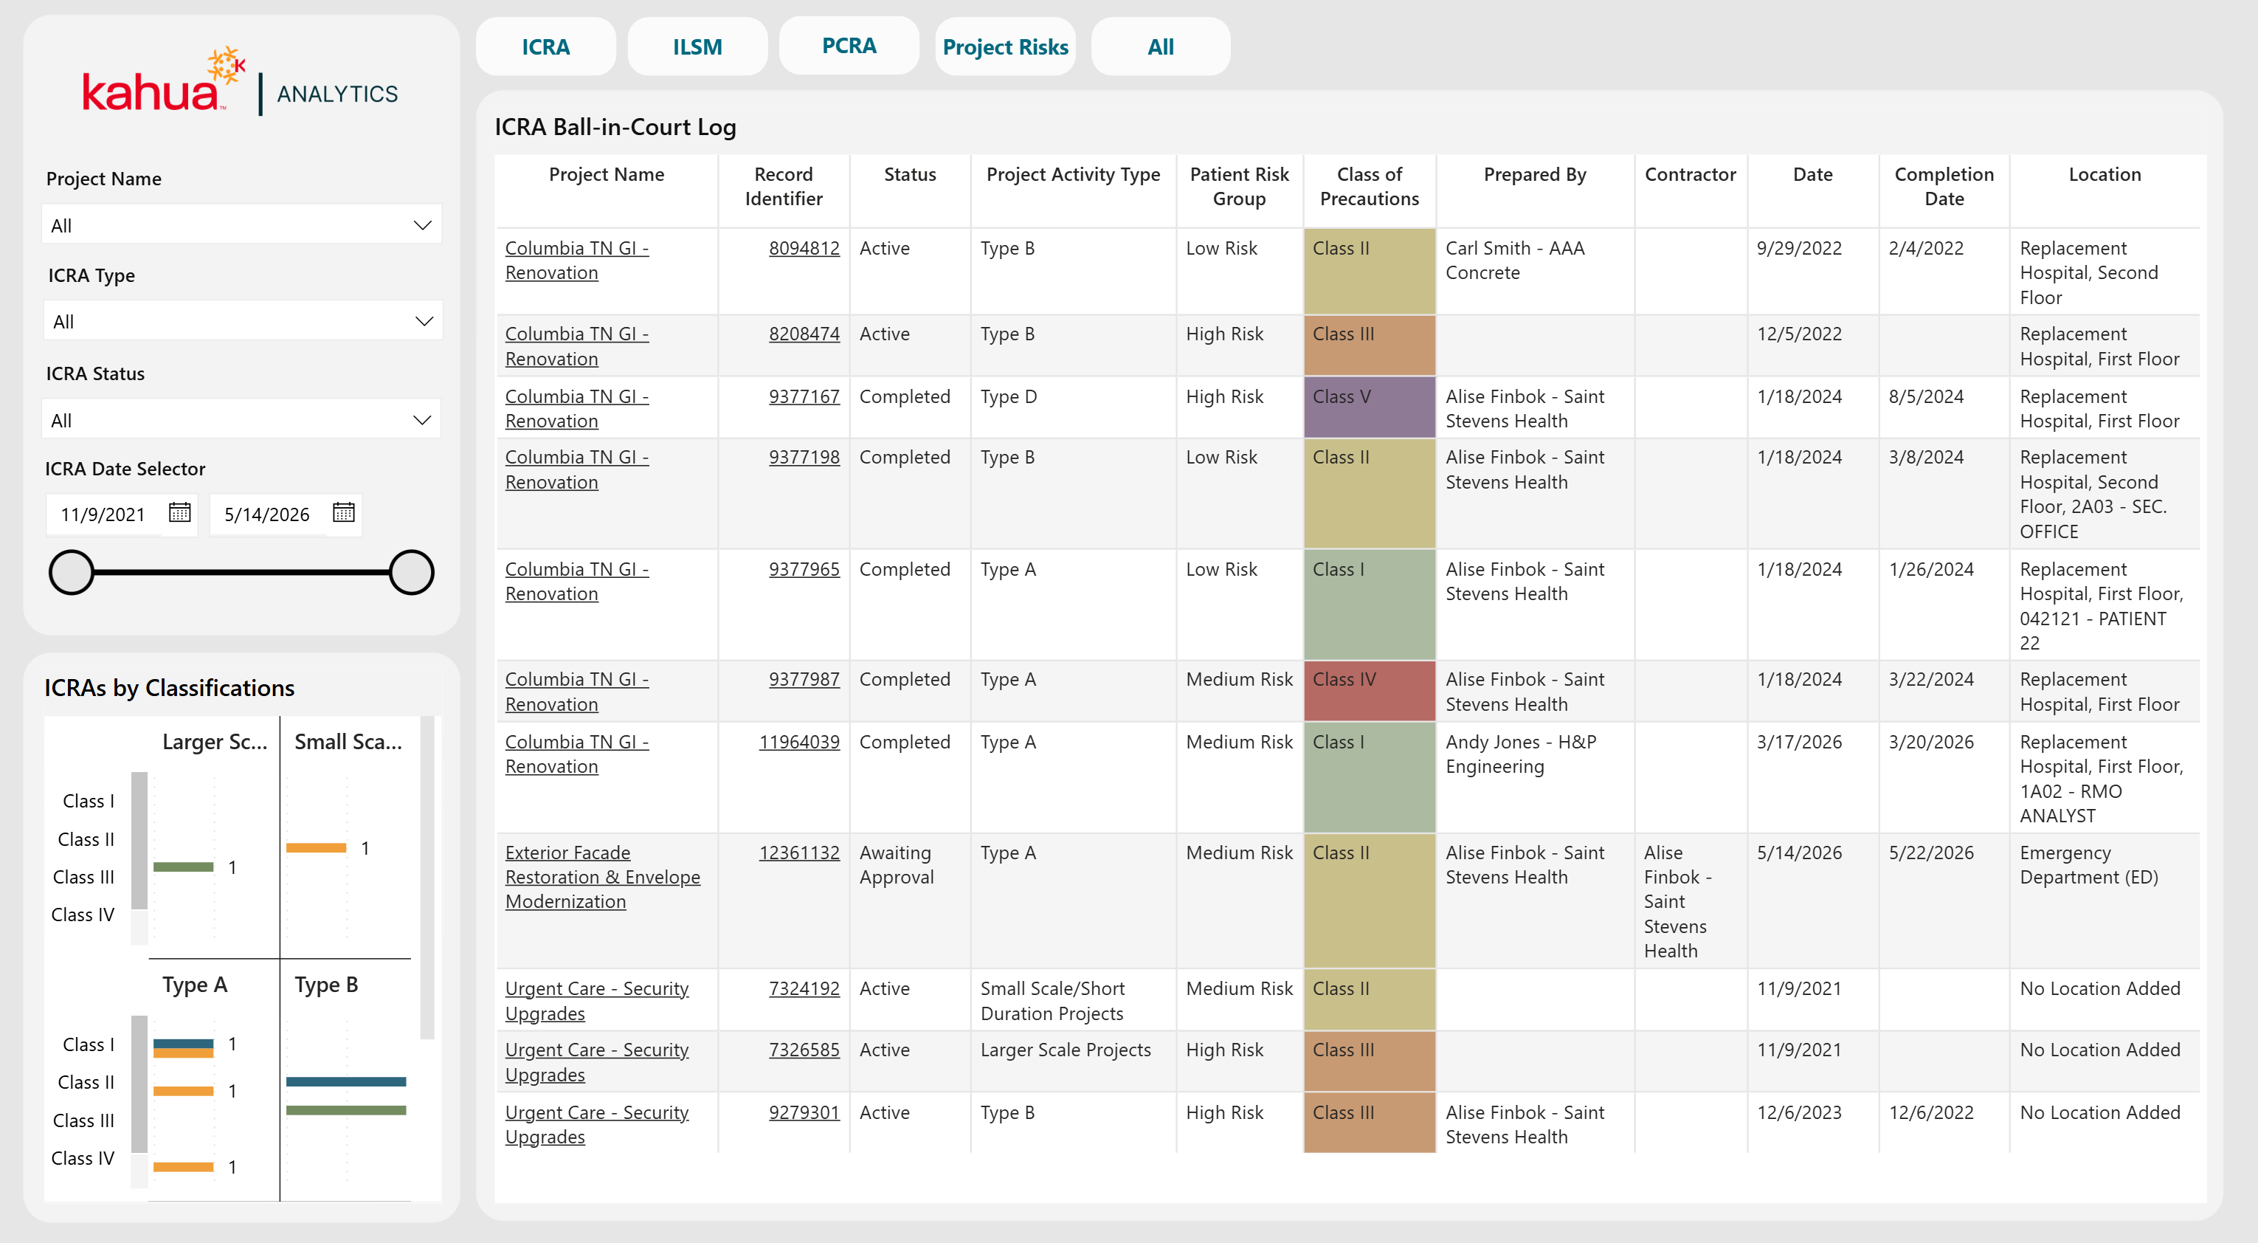Click the classifications chart vertical scrollbar
This screenshot has width=2258, height=1243.
point(428,878)
